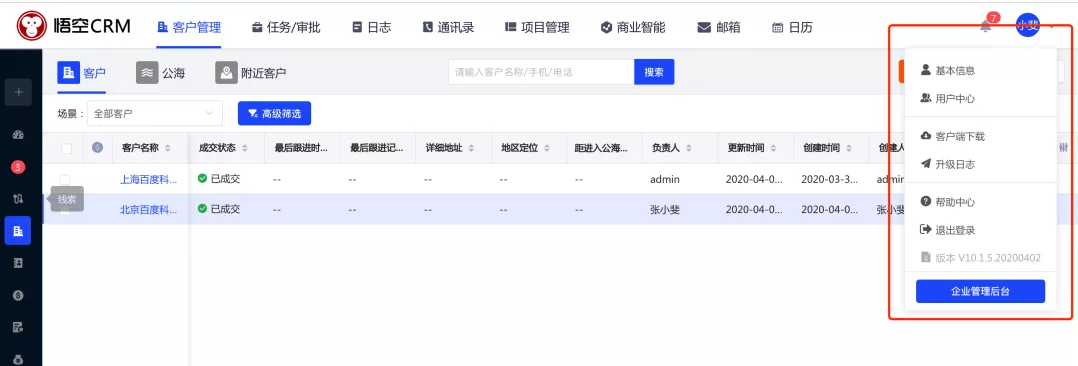
Task: Open the dashboard gauge icon in sidebar
Action: 19,134
